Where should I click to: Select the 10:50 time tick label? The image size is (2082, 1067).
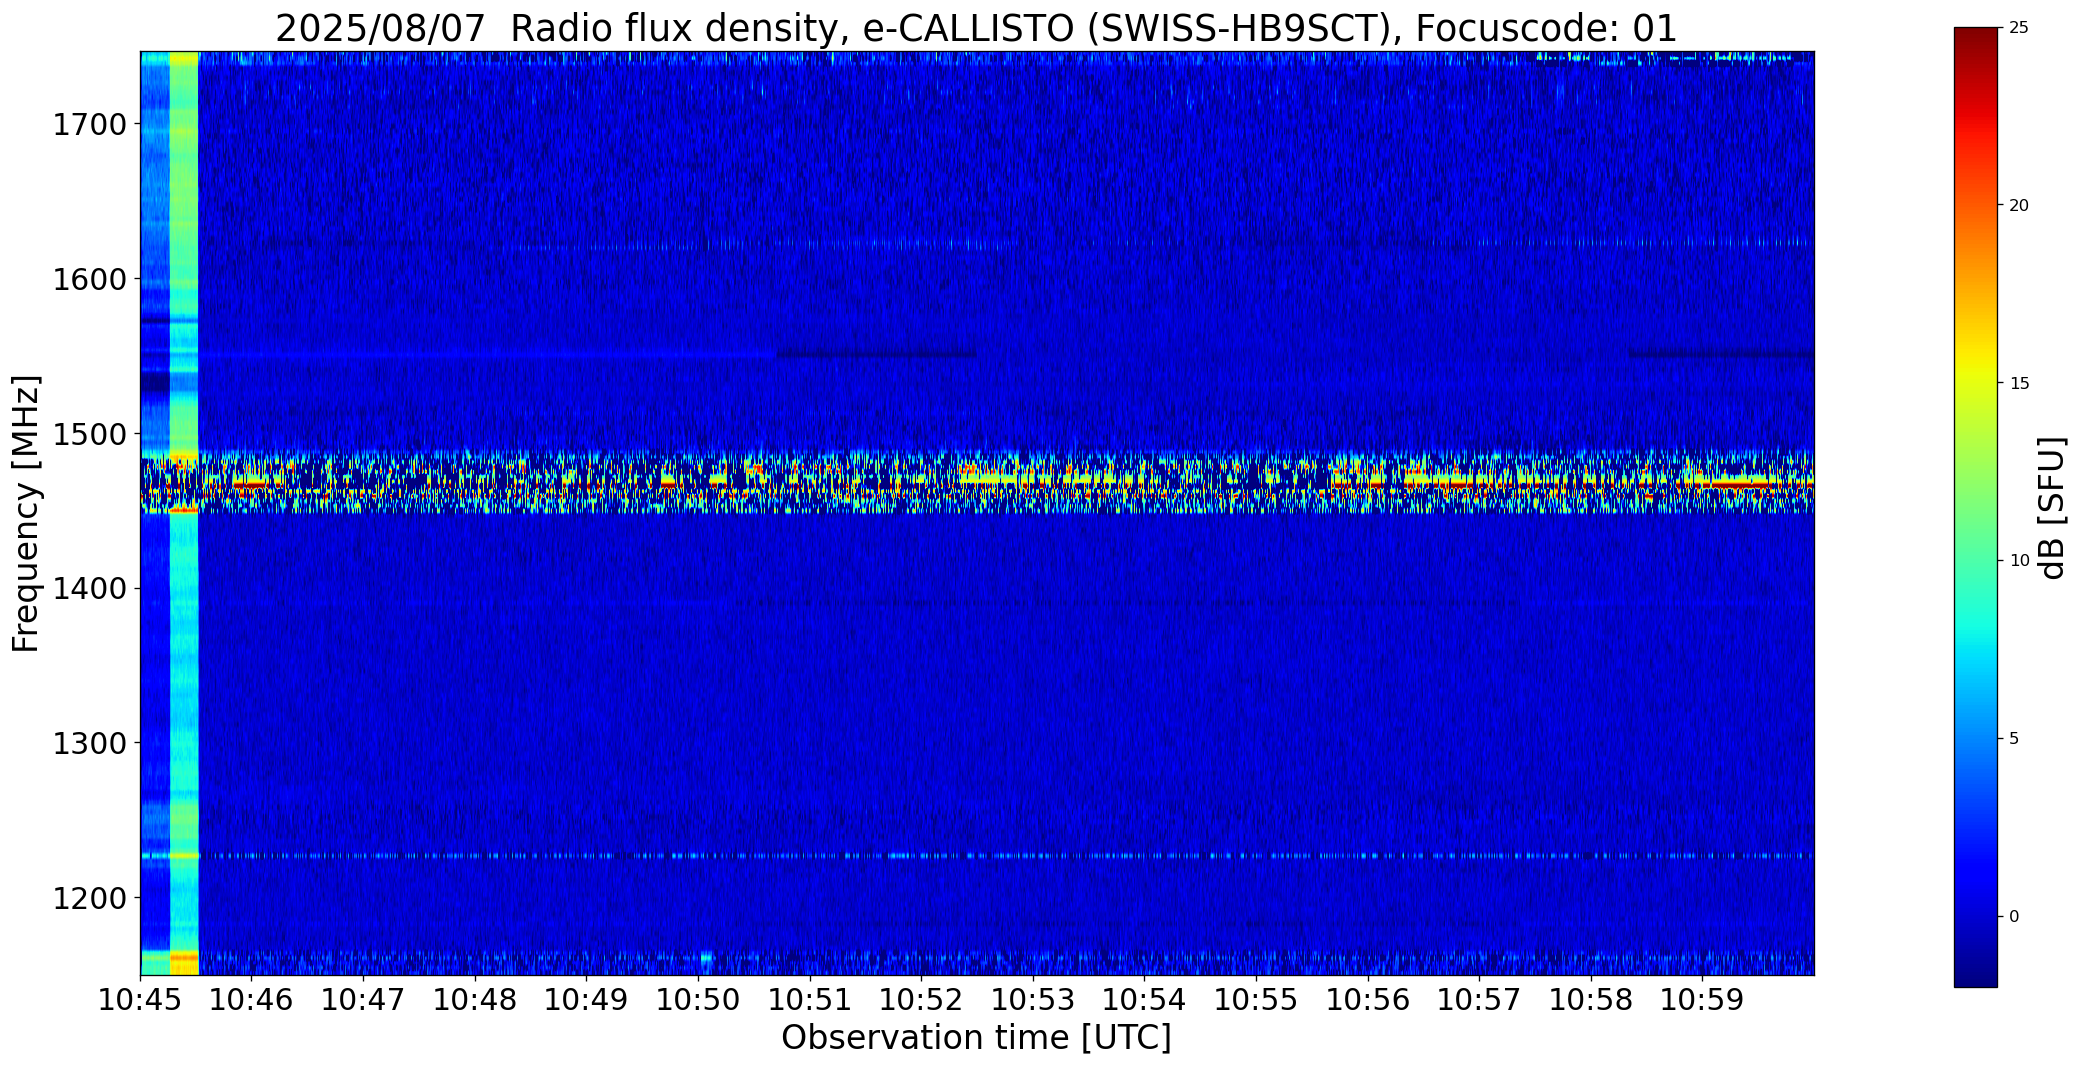click(x=698, y=999)
